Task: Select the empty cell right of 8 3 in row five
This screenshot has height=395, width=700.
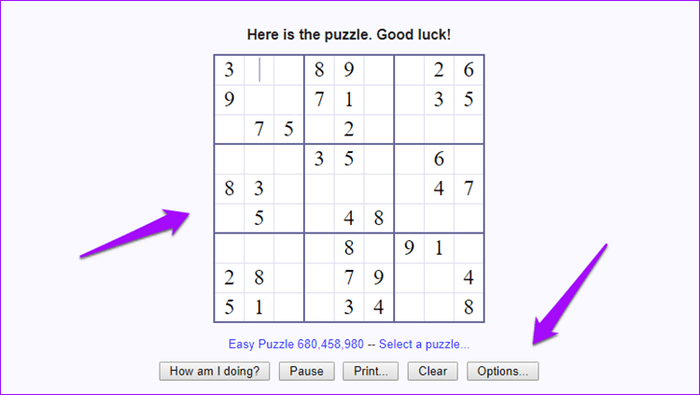Action: pos(289,188)
